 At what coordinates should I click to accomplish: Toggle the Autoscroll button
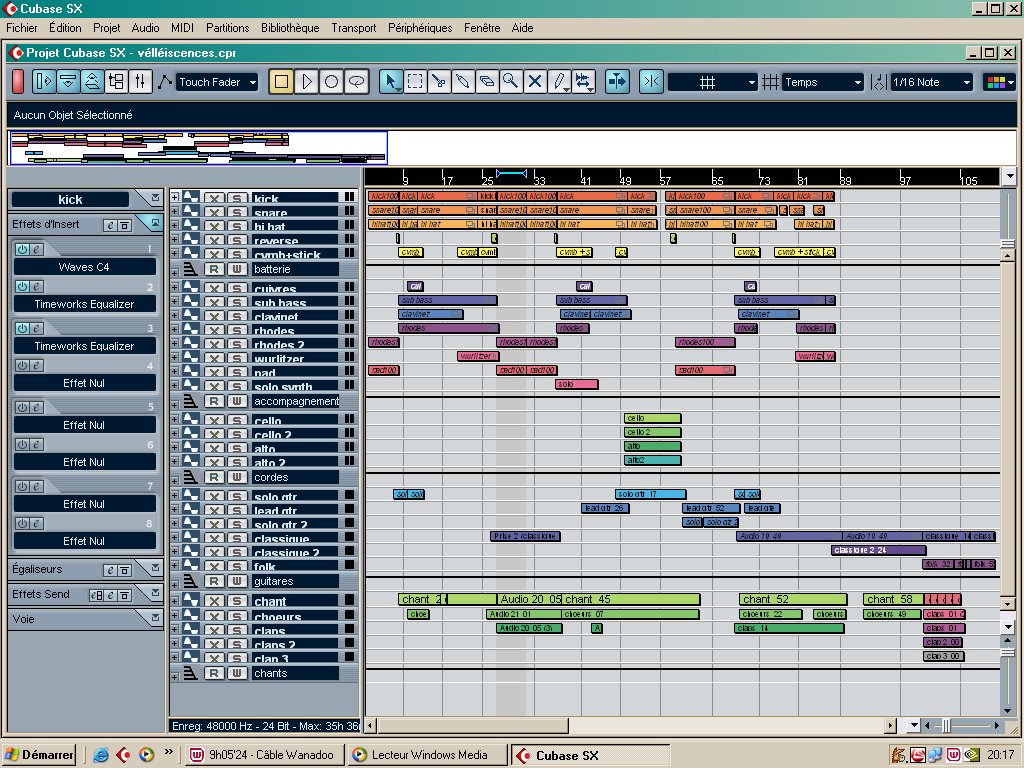617,82
